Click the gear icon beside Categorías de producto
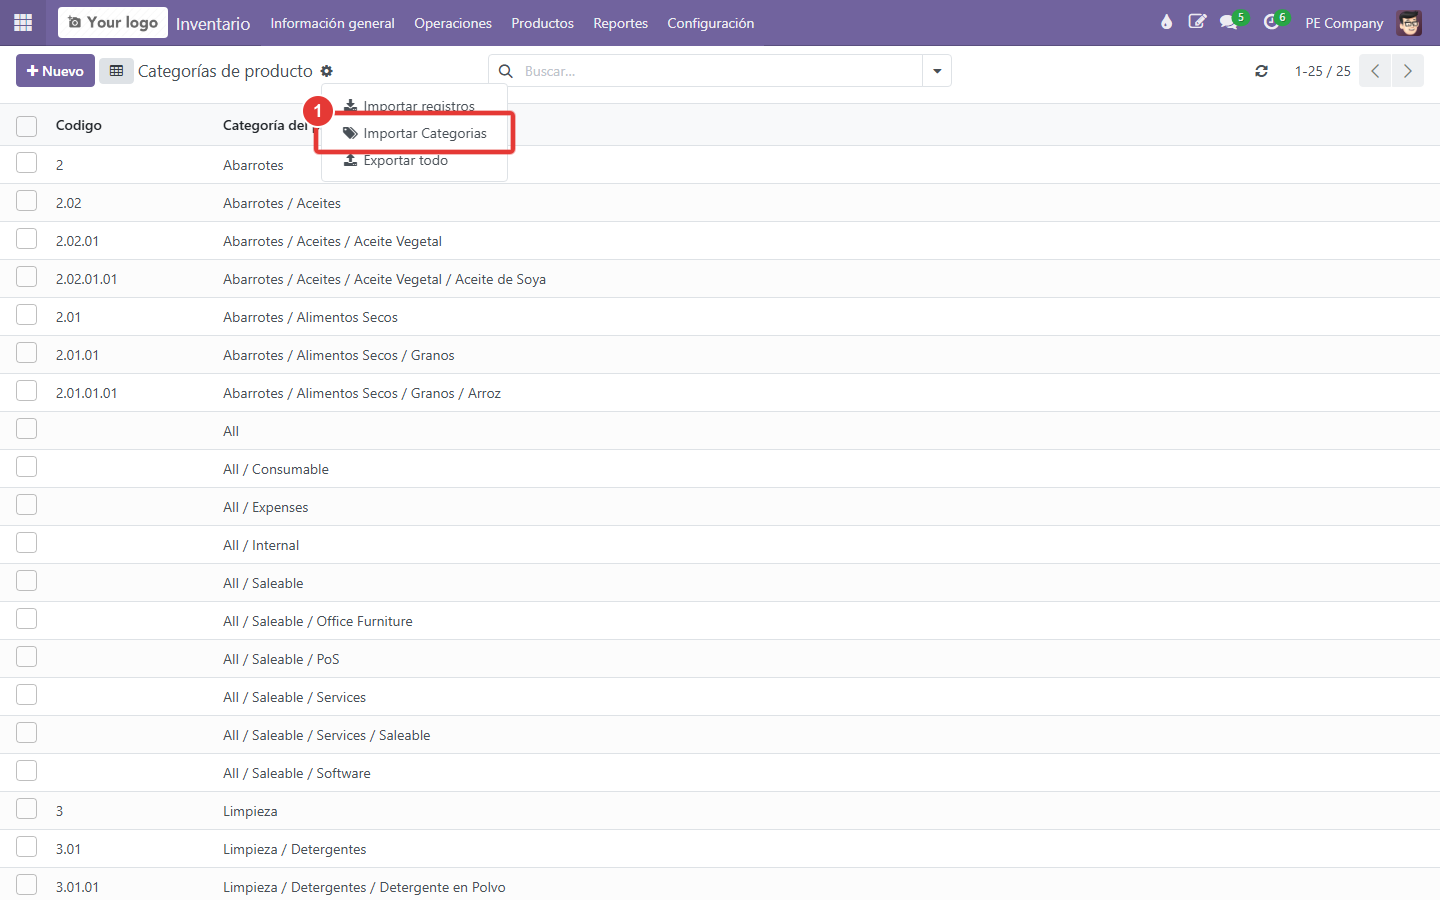 pyautogui.click(x=327, y=71)
